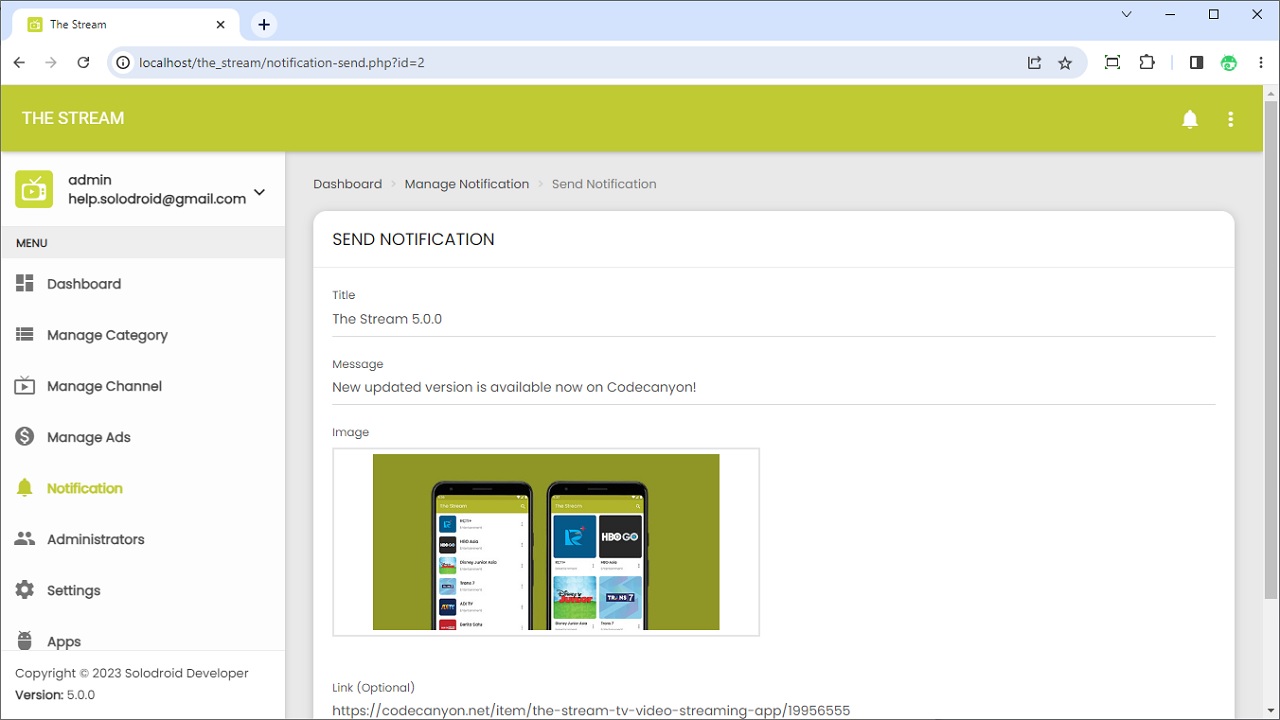
Task: Click the Dashboard grid icon in the sidebar
Action: point(25,284)
